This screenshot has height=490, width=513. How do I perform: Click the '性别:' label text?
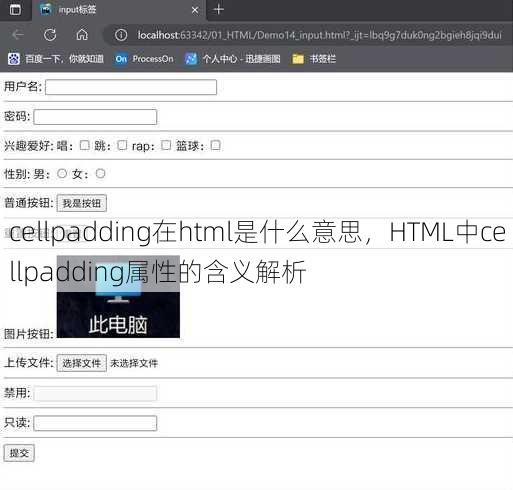pyautogui.click(x=17, y=174)
